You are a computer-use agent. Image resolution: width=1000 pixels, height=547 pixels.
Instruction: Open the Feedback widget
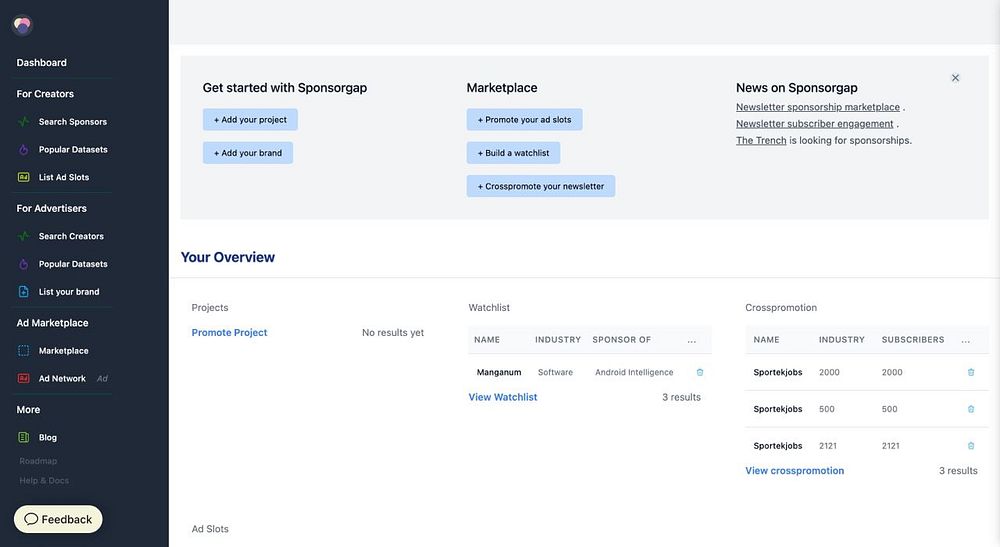pyautogui.click(x=58, y=519)
